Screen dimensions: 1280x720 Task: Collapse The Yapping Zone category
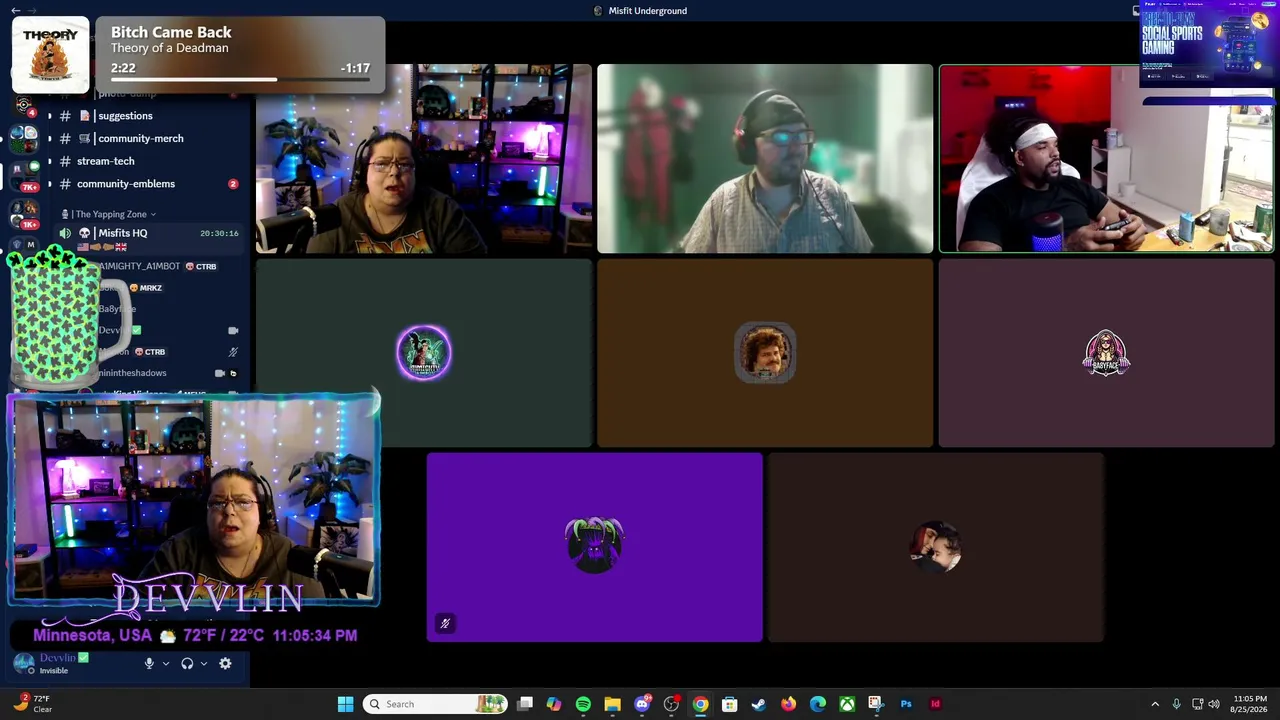(109, 214)
